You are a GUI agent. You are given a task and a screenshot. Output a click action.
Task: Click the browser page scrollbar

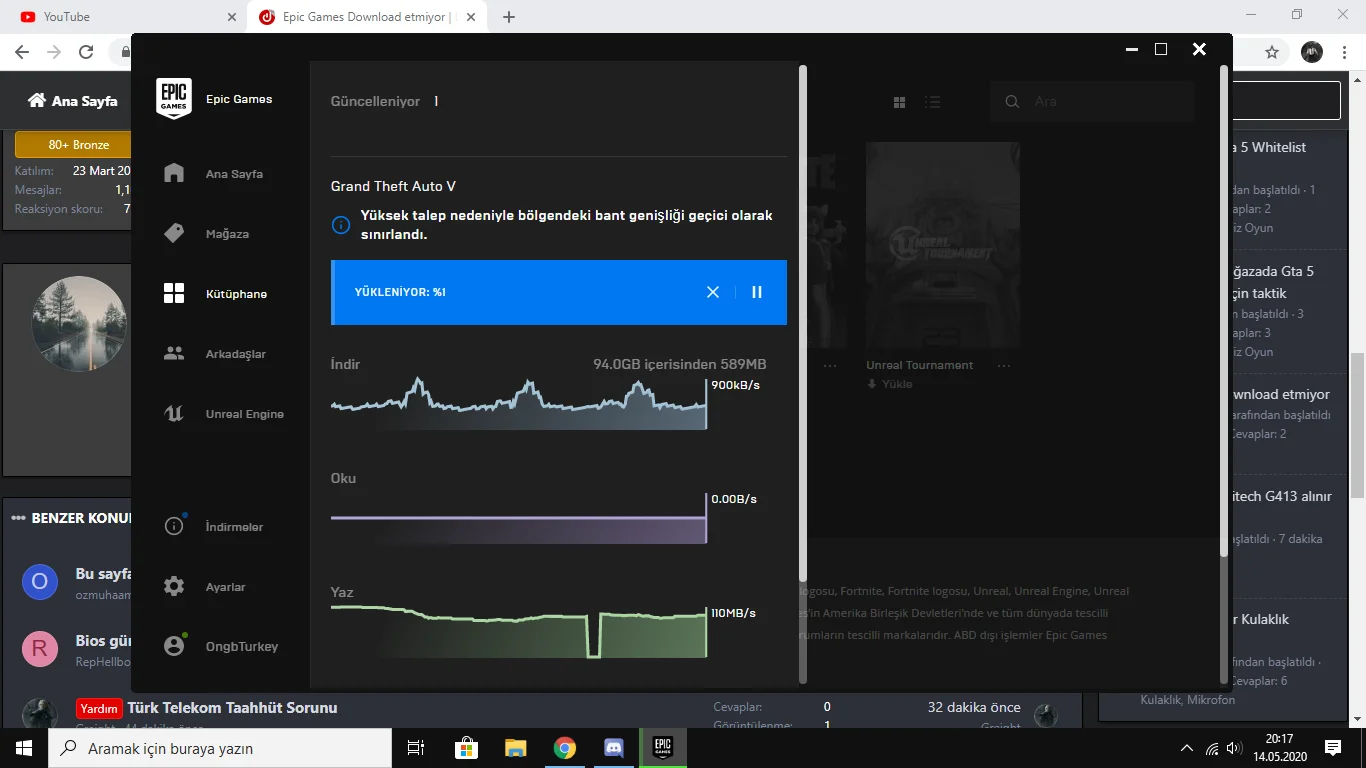pyautogui.click(x=1357, y=425)
